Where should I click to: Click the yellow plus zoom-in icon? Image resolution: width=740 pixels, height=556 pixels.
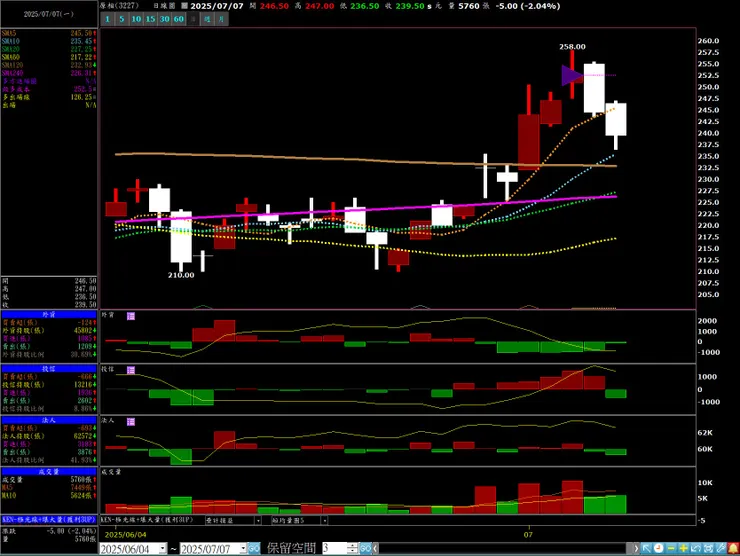click(683, 548)
